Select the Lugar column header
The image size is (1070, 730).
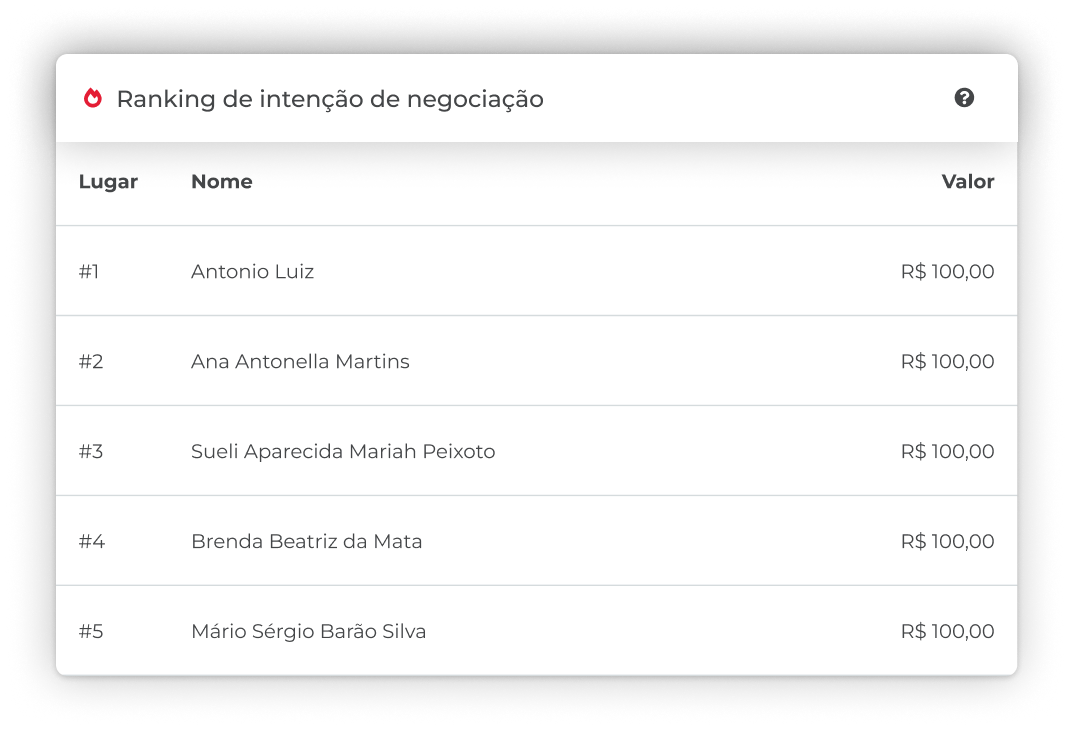[x=108, y=181]
